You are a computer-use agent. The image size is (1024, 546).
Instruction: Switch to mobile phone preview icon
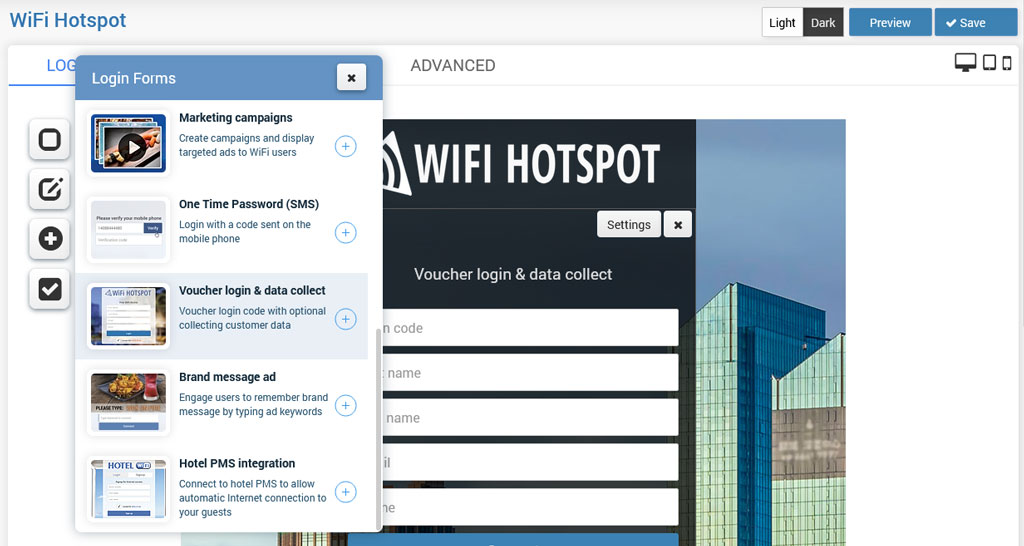pos(1008,63)
